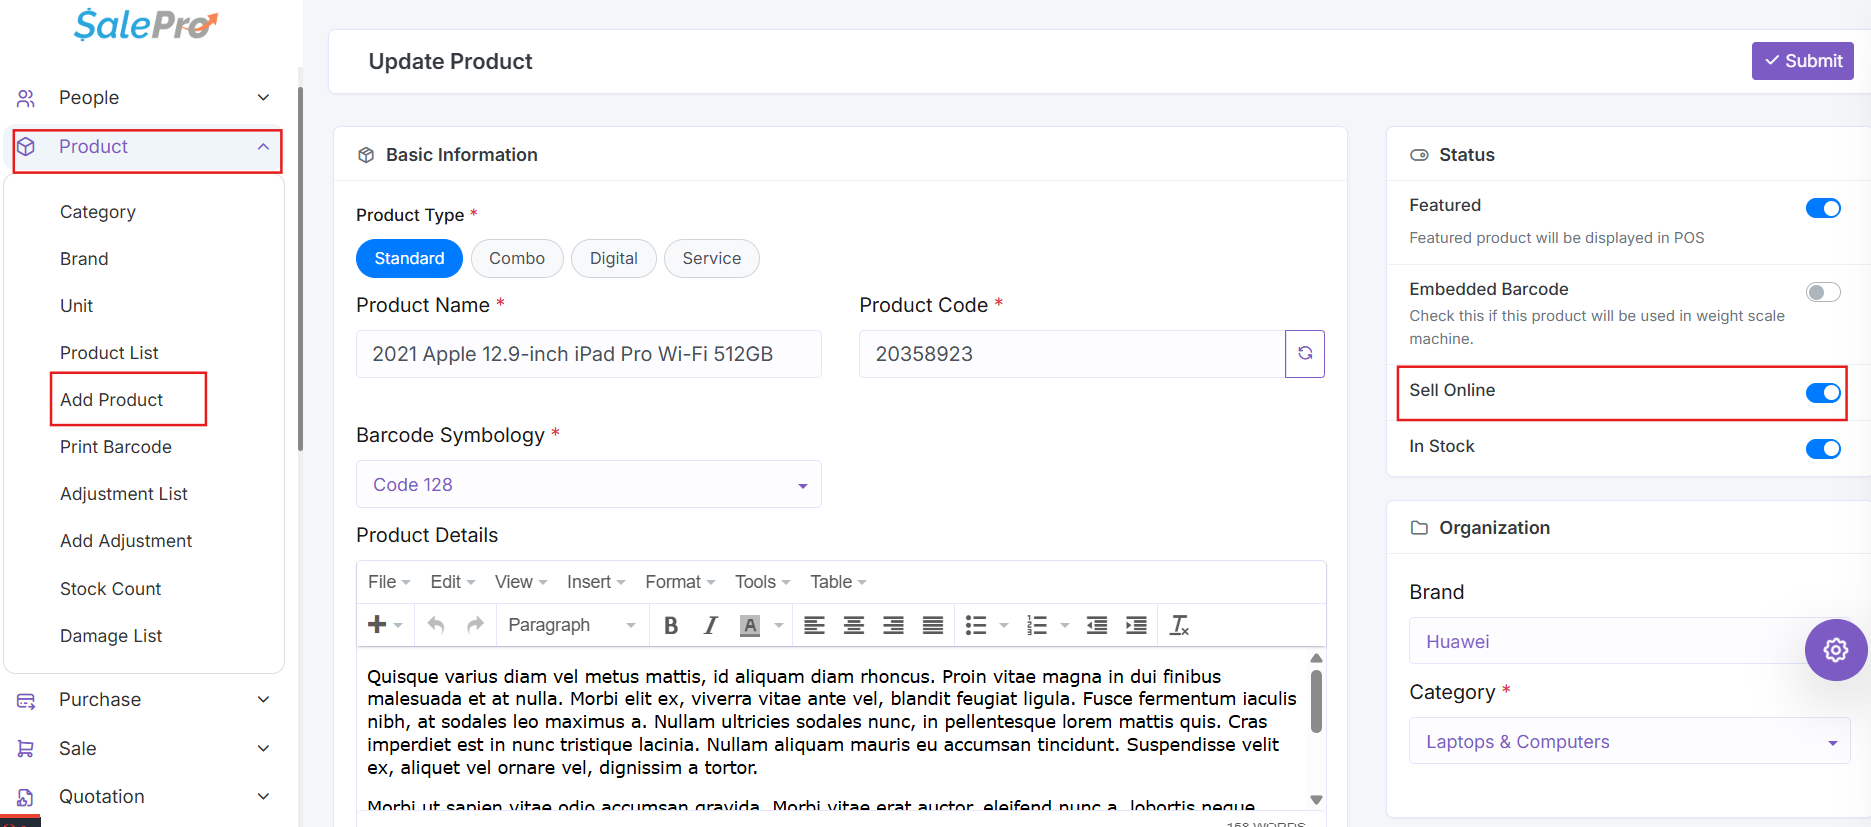Open the floating settings gear
Viewport: 1871px width, 827px height.
click(x=1836, y=650)
